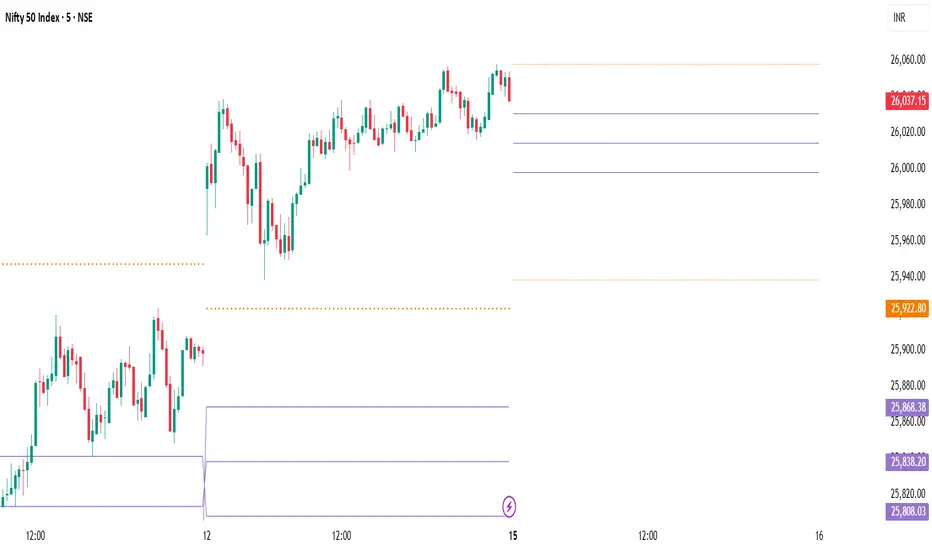Click the 25,900.00 price scale label
The height and width of the screenshot is (550, 932).
click(x=905, y=349)
